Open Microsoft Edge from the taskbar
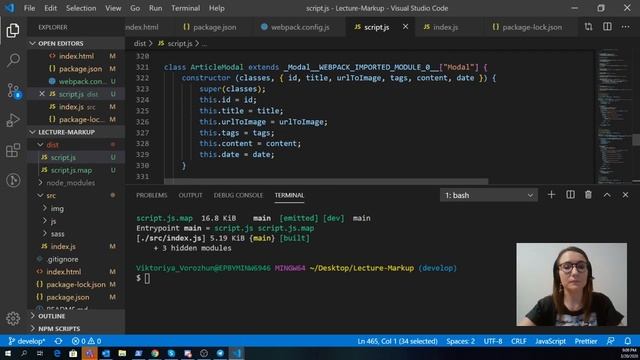Image resolution: width=640 pixels, height=360 pixels. tap(57, 353)
